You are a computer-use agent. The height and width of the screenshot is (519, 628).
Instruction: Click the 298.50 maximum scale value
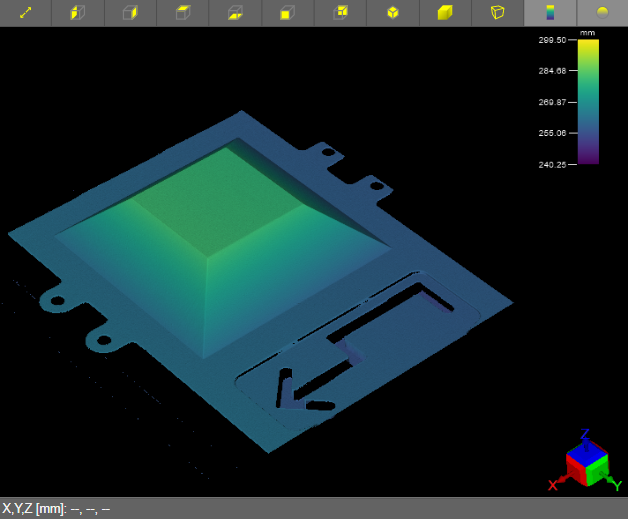[553, 40]
